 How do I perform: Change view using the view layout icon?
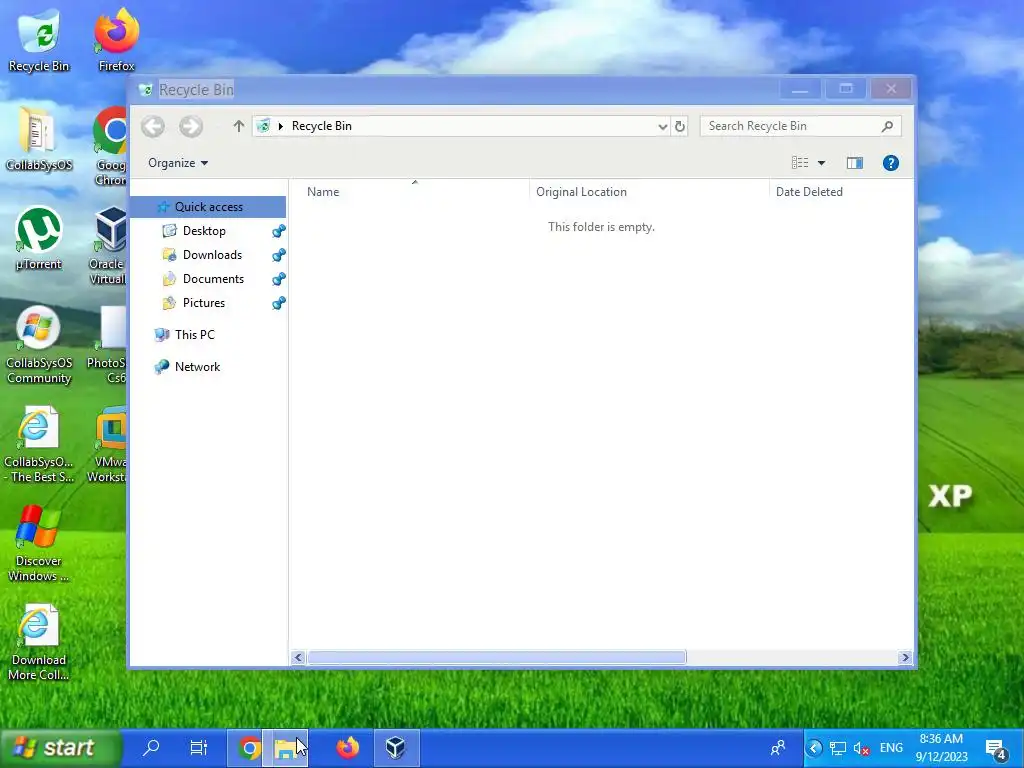(800, 163)
